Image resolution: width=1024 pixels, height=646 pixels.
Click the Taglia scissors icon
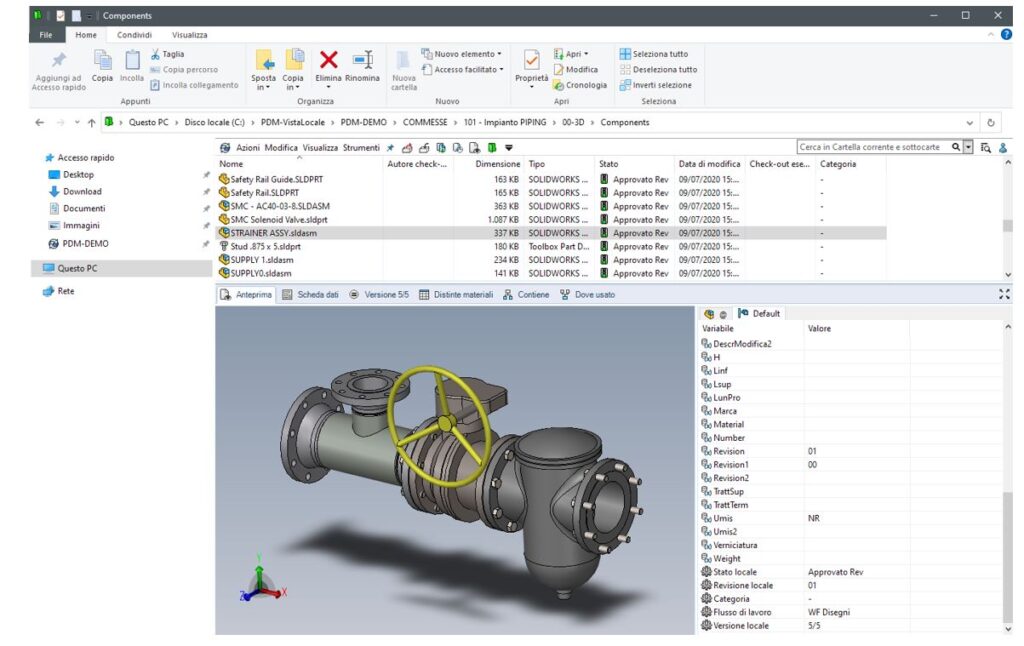tap(156, 54)
